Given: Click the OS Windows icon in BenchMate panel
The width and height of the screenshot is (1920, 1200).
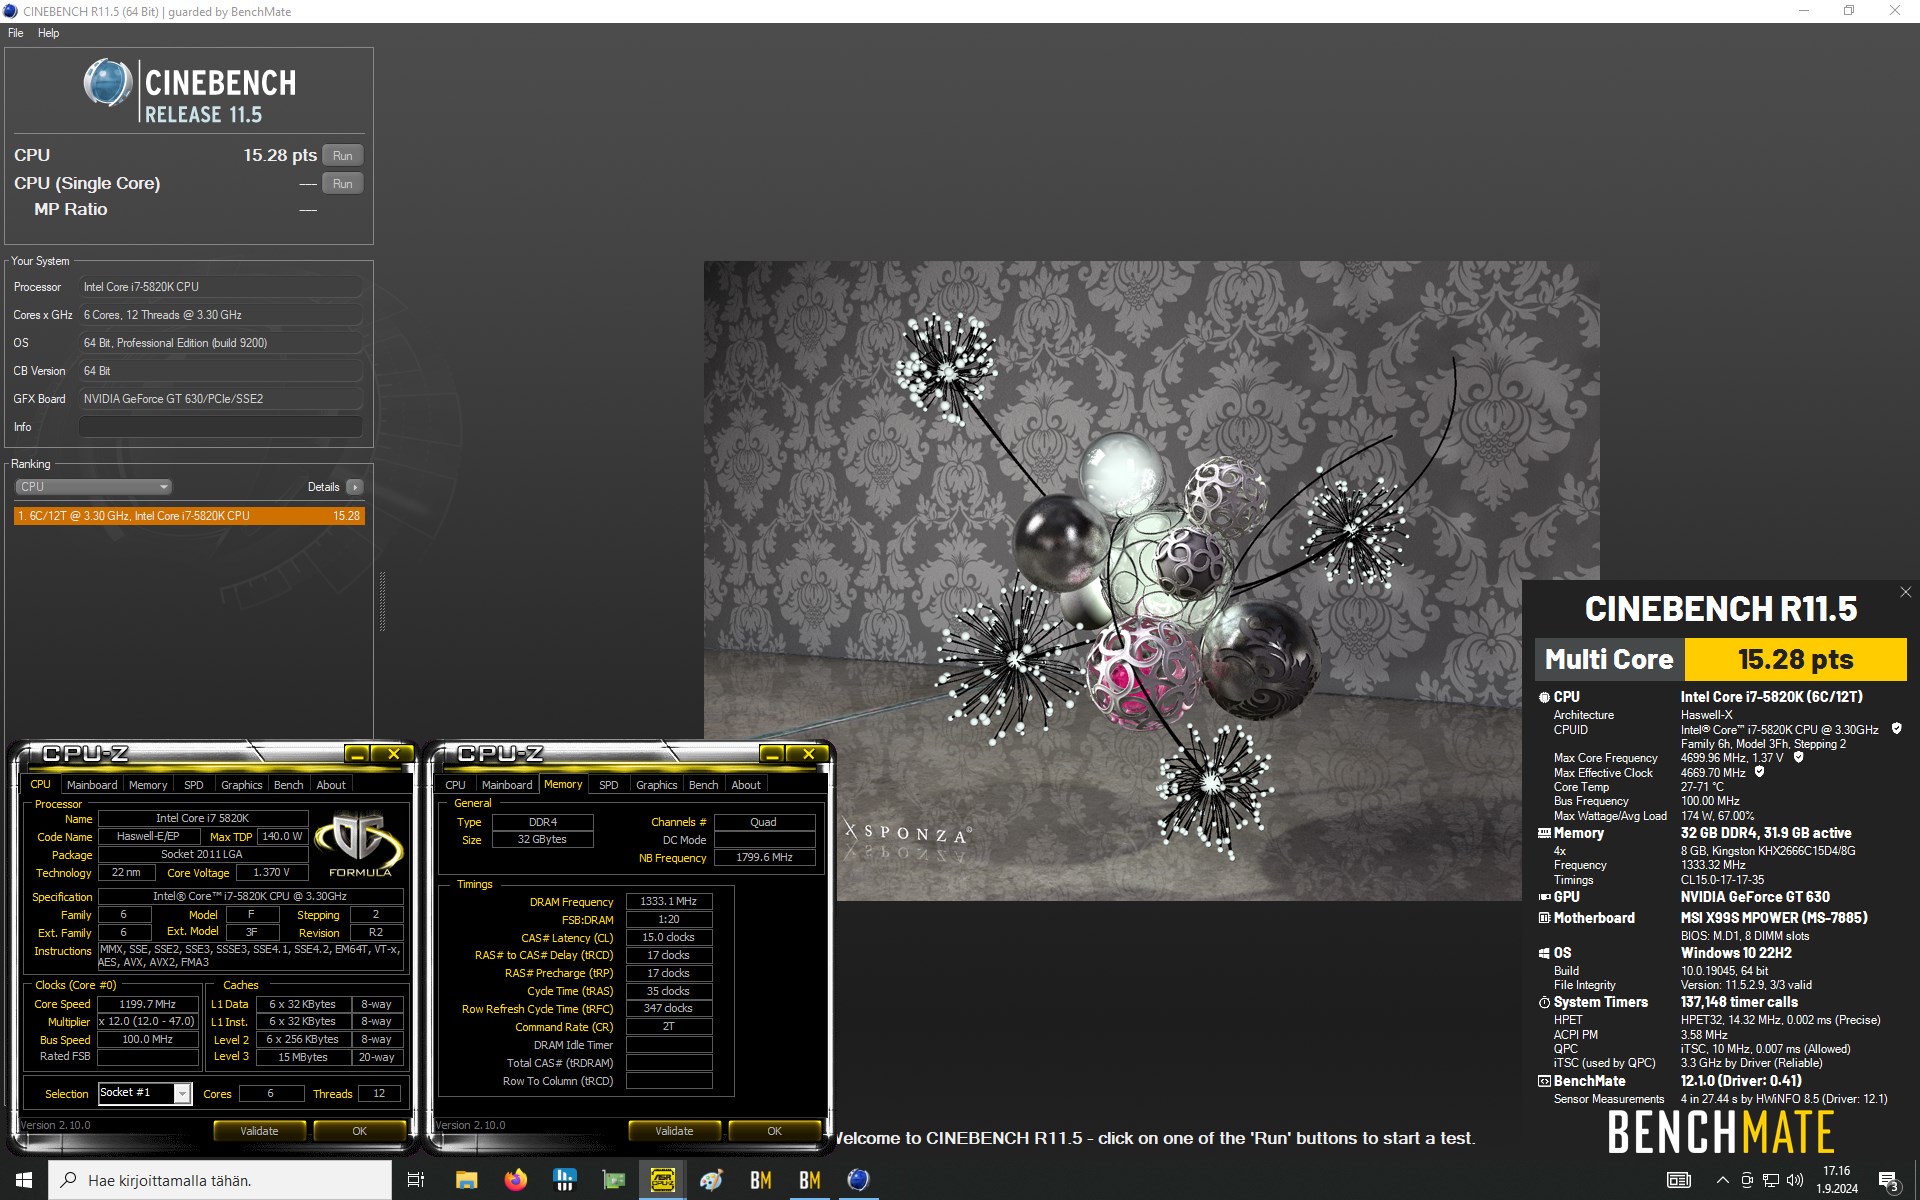Looking at the screenshot, I should pos(1544,953).
